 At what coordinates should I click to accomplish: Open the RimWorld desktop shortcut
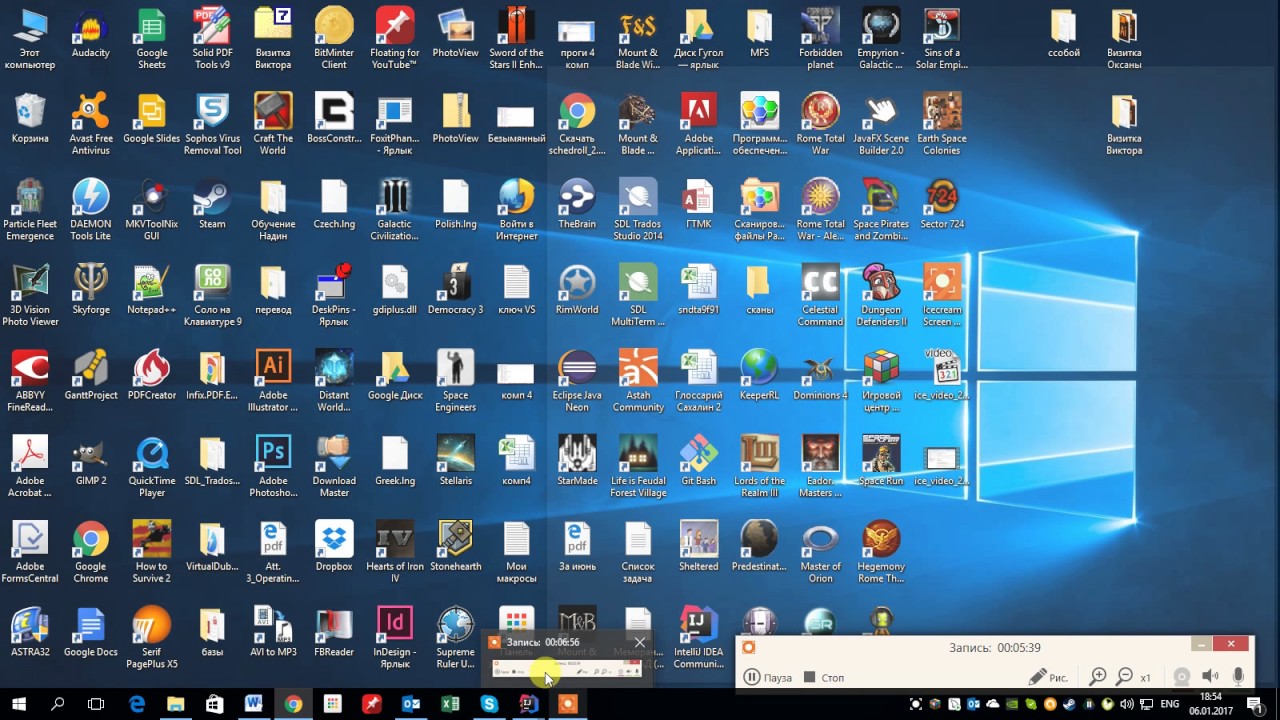(x=577, y=291)
